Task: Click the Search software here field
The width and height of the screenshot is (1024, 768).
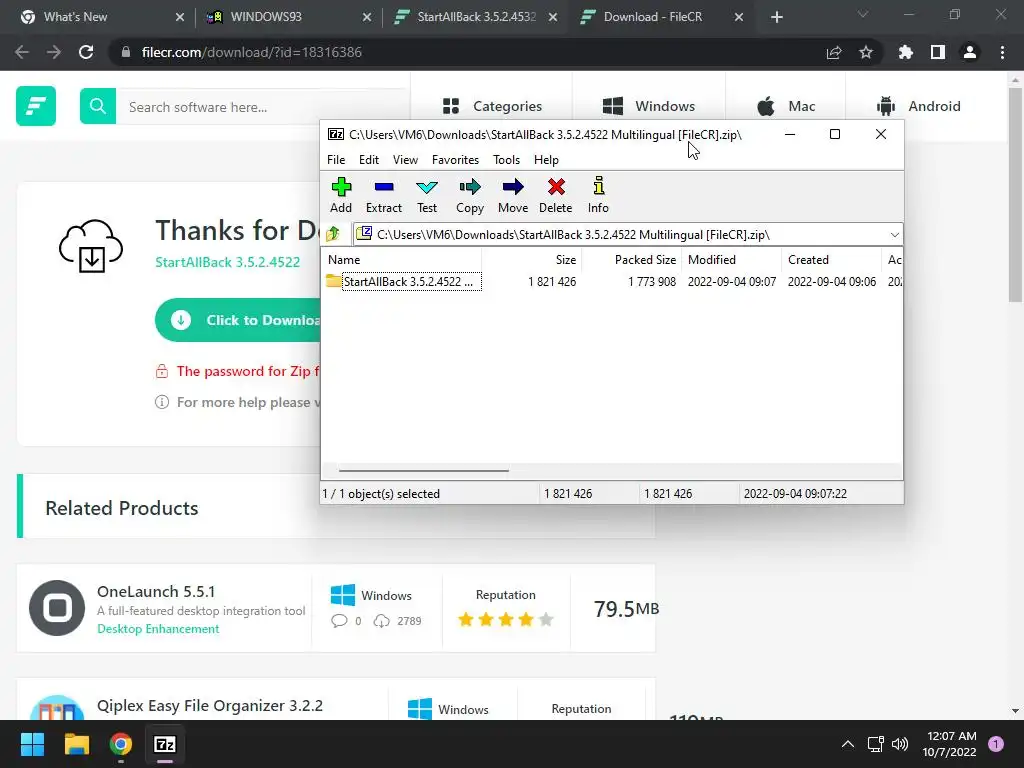Action: (x=261, y=106)
